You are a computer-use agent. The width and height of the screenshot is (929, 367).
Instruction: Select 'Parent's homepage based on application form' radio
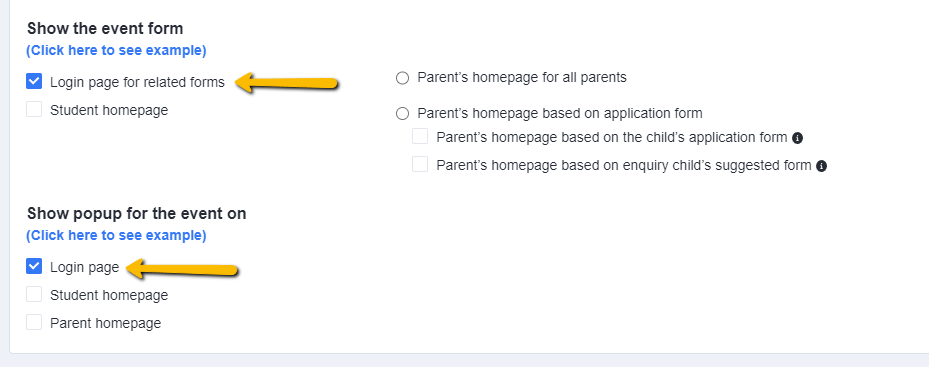pos(402,114)
